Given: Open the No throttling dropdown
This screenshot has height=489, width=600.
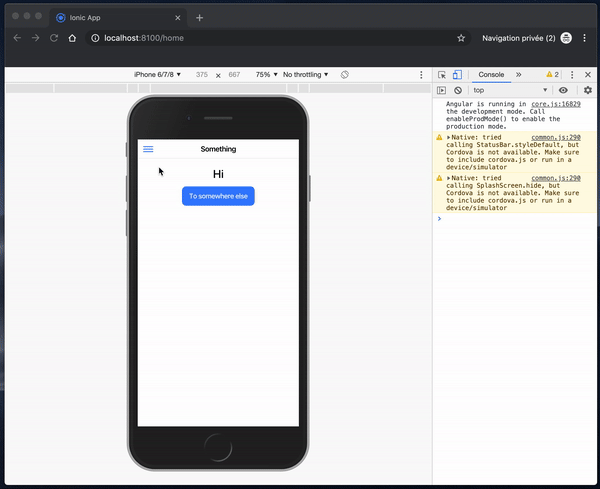Looking at the screenshot, I should coord(306,75).
